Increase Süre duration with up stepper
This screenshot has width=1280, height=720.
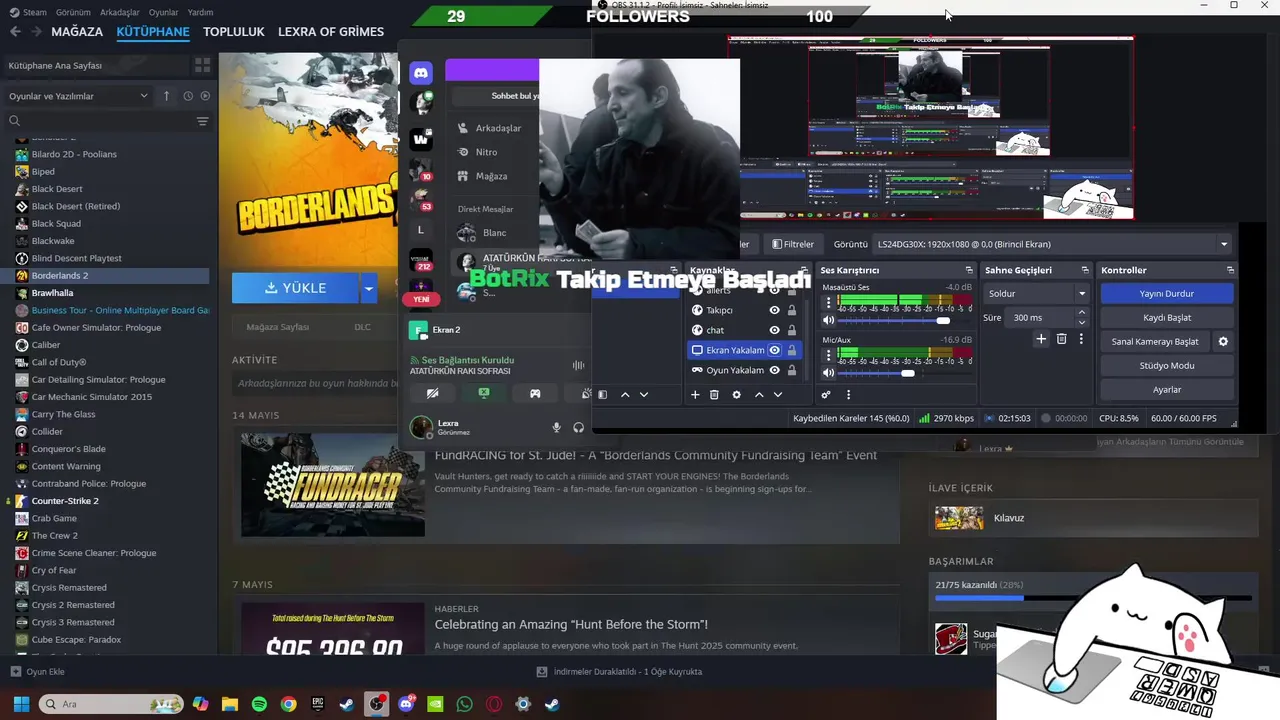1081,312
